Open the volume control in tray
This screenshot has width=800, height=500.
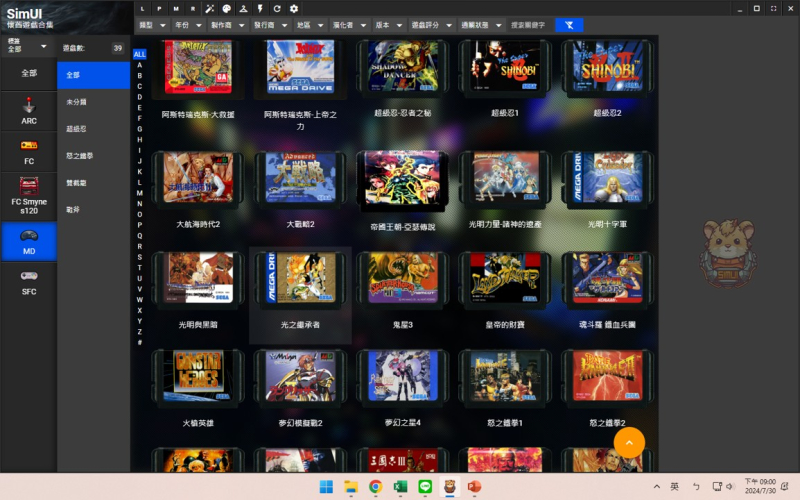[730, 487]
